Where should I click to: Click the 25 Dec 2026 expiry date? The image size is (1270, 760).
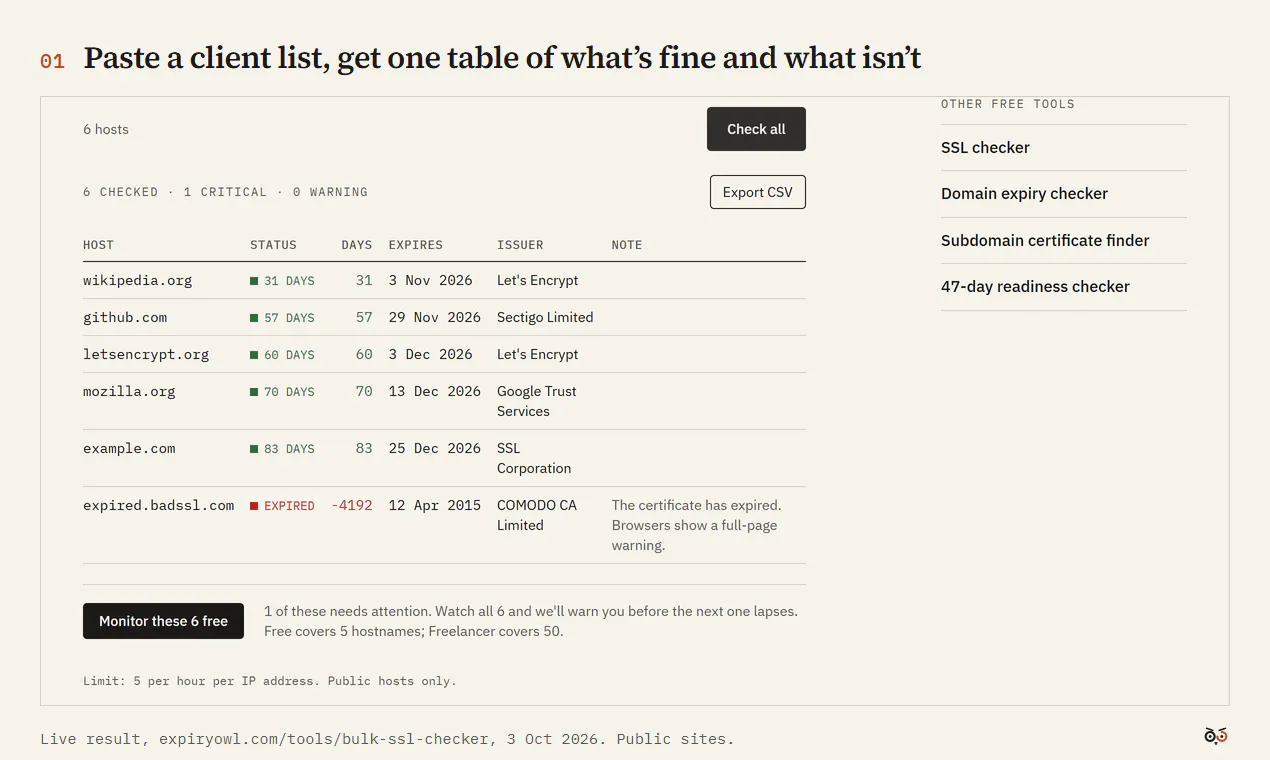point(435,448)
